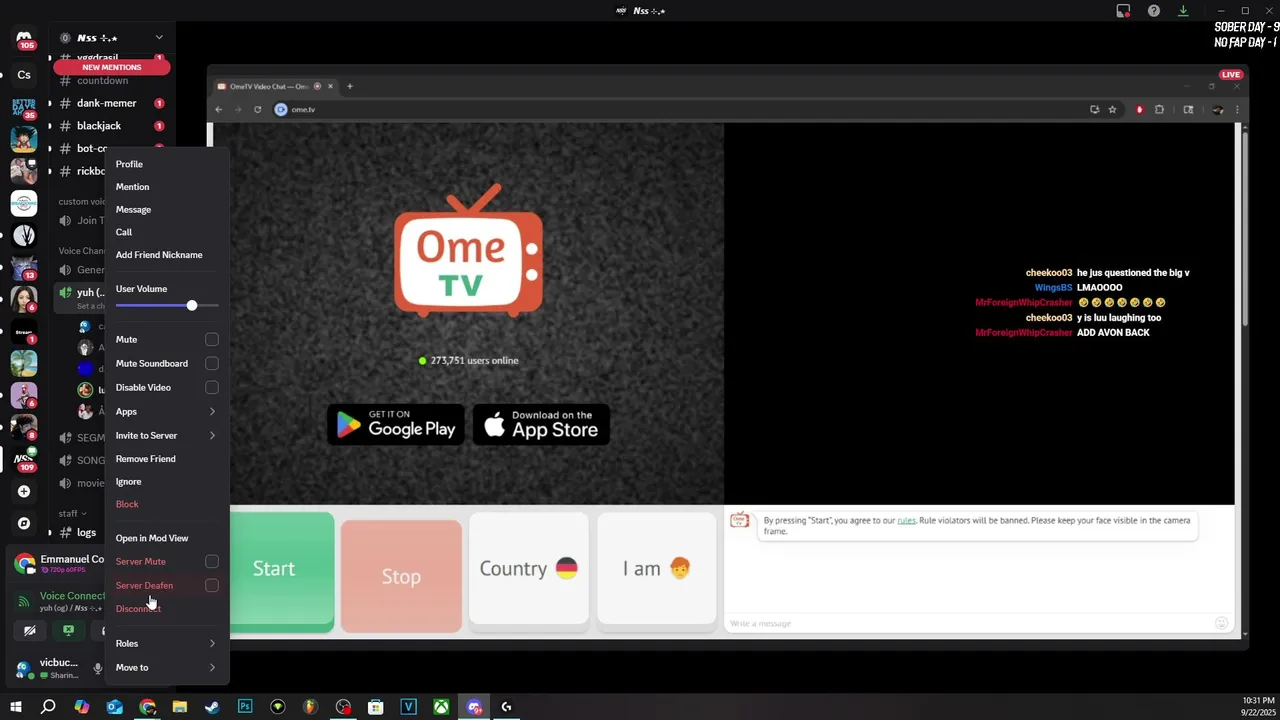Image resolution: width=1280 pixels, height=720 pixels.
Task: Expand the Apps submenu
Action: pyautogui.click(x=167, y=412)
